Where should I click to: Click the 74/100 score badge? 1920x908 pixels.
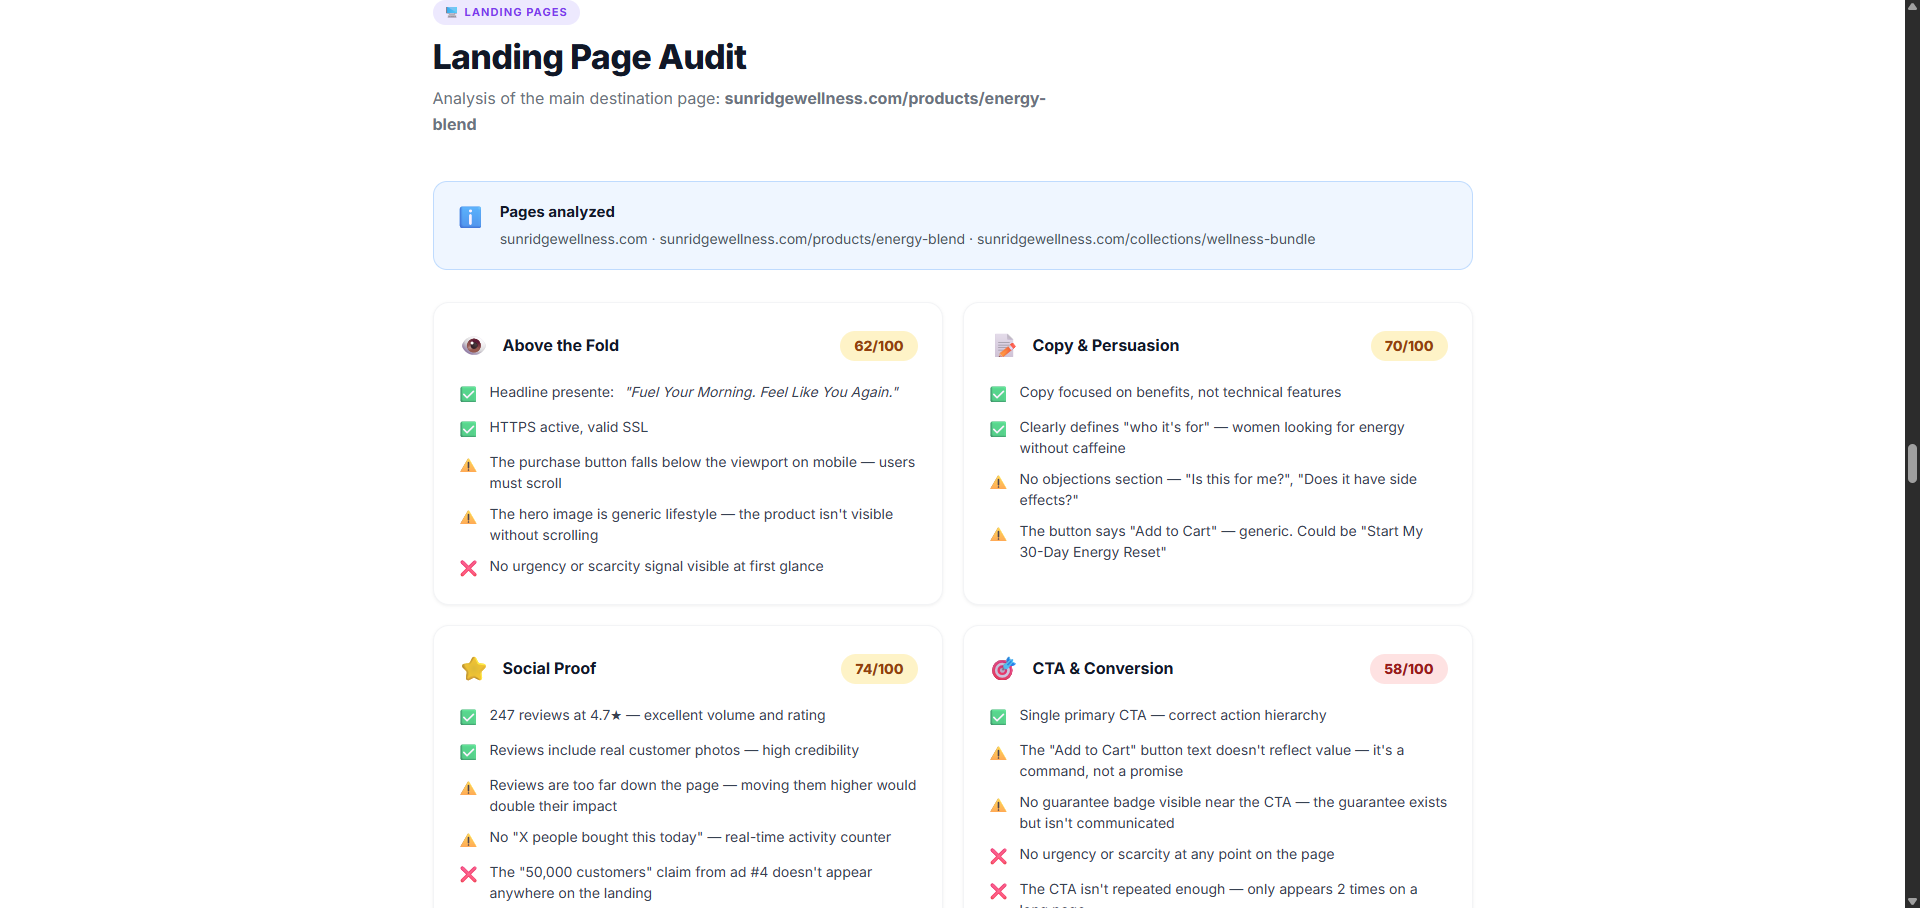pyautogui.click(x=879, y=669)
